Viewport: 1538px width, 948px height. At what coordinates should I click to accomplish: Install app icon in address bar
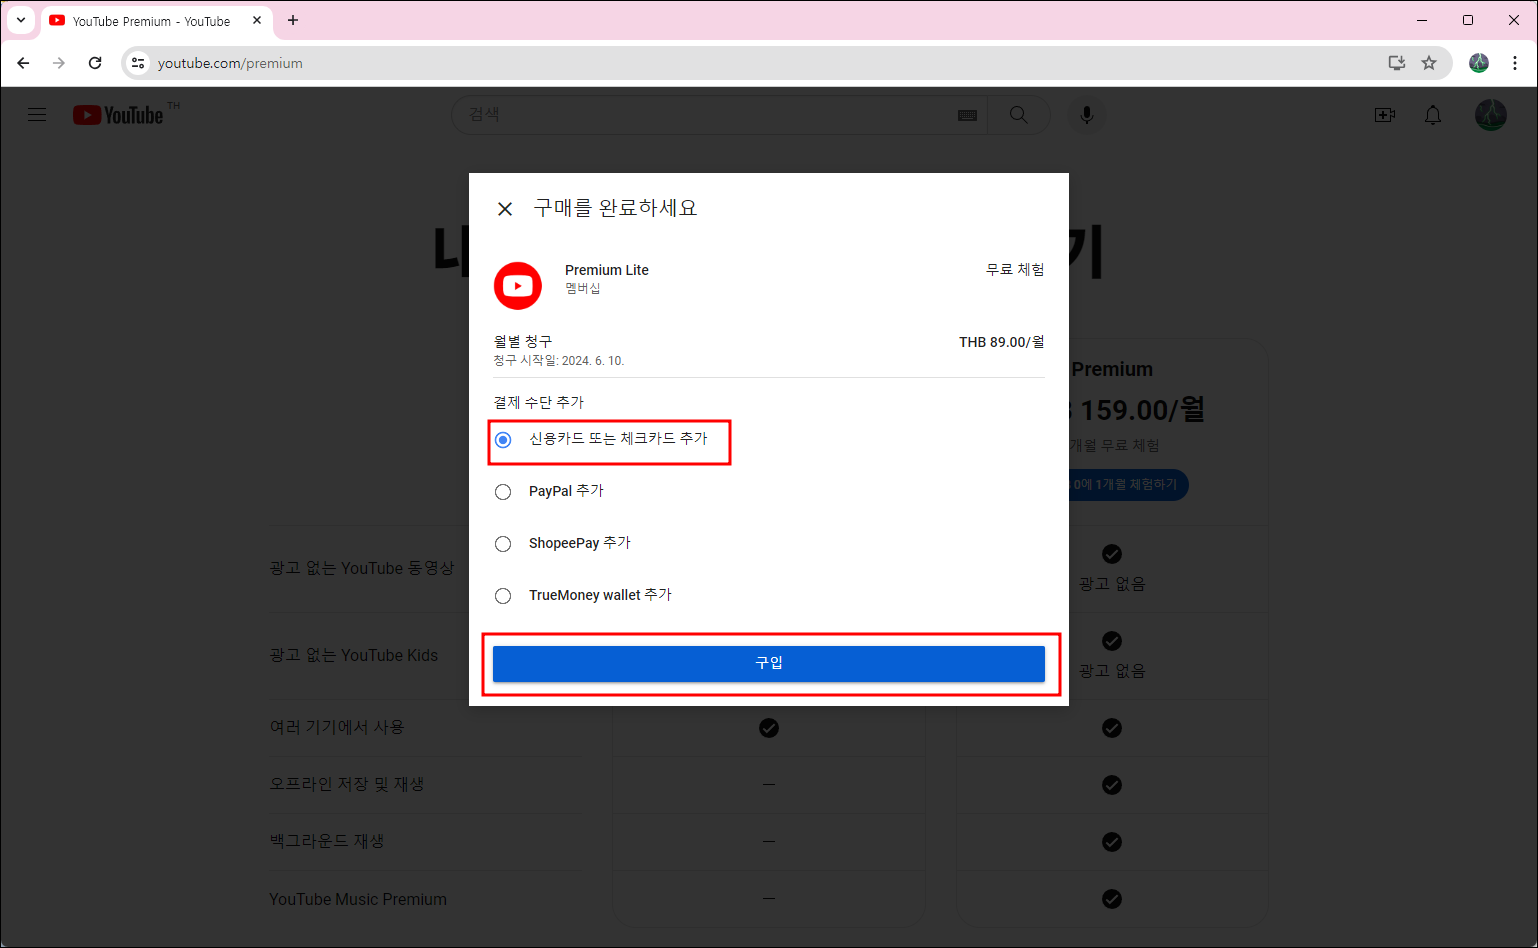tap(1397, 63)
